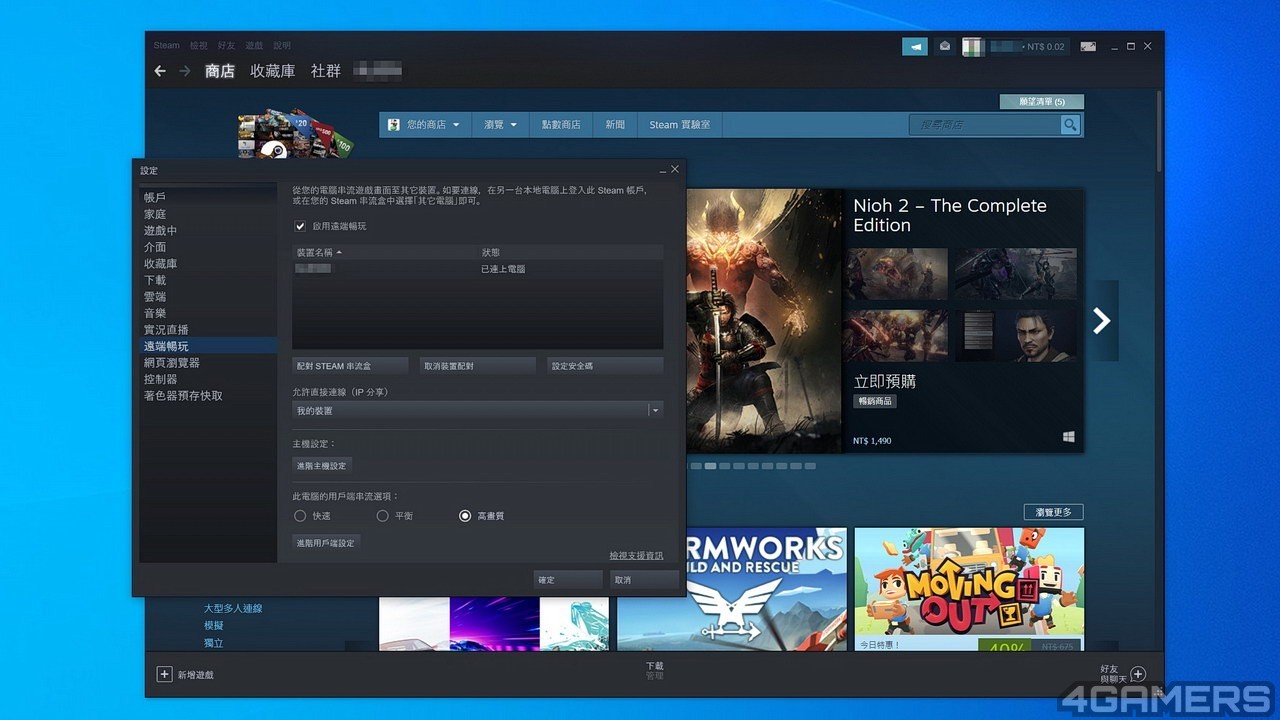Click the 已連上電腦 device row
The image size is (1280, 720).
click(x=477, y=269)
